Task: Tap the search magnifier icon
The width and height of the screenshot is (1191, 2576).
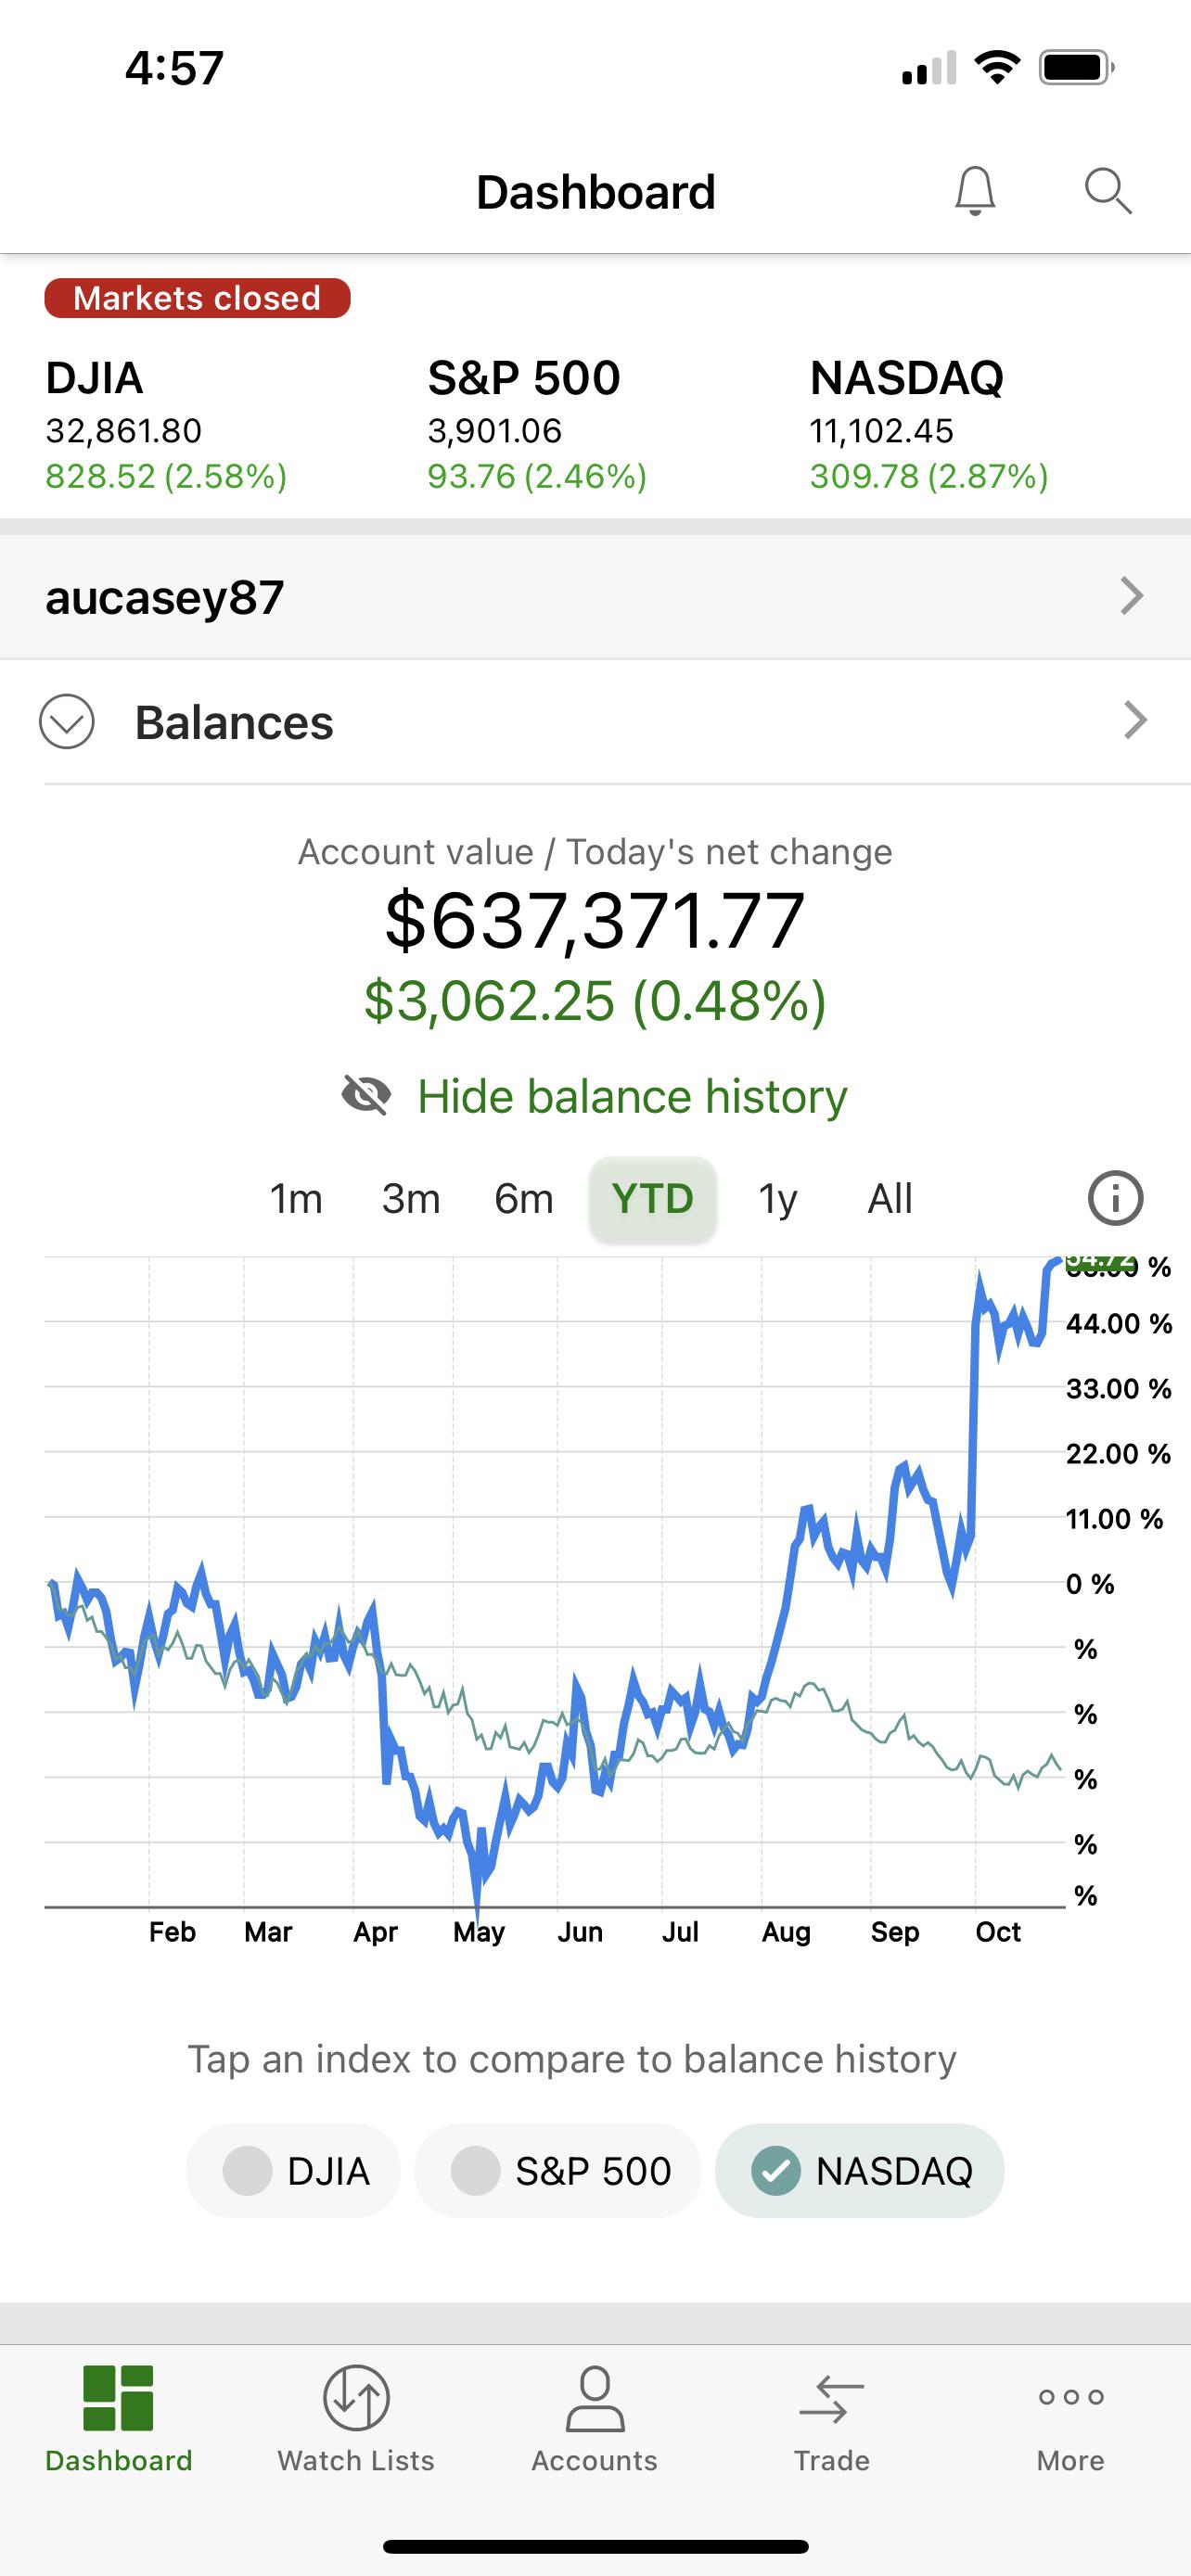Action: (x=1108, y=191)
